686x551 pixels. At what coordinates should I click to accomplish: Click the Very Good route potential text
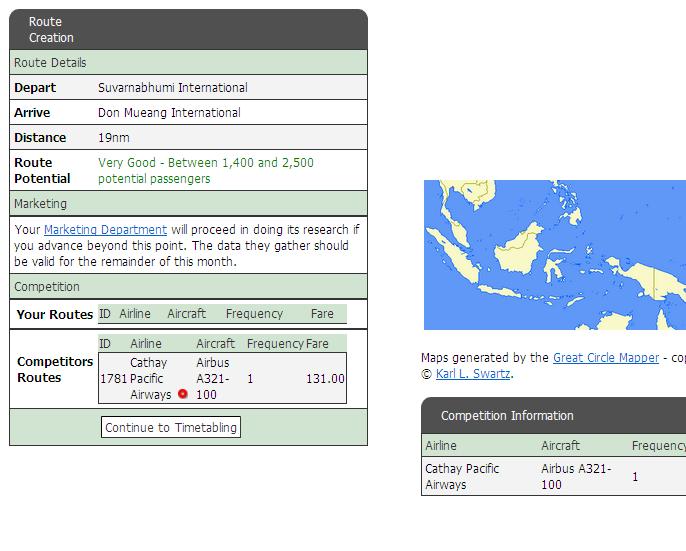click(x=206, y=171)
